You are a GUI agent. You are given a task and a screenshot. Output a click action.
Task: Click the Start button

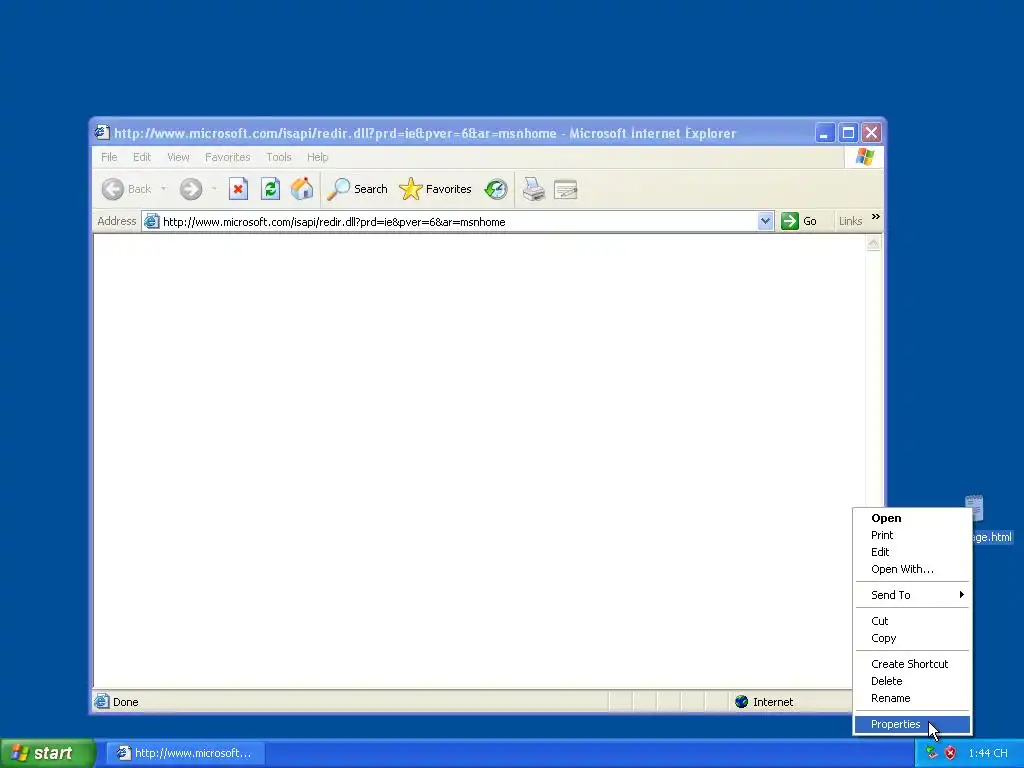pyautogui.click(x=48, y=753)
